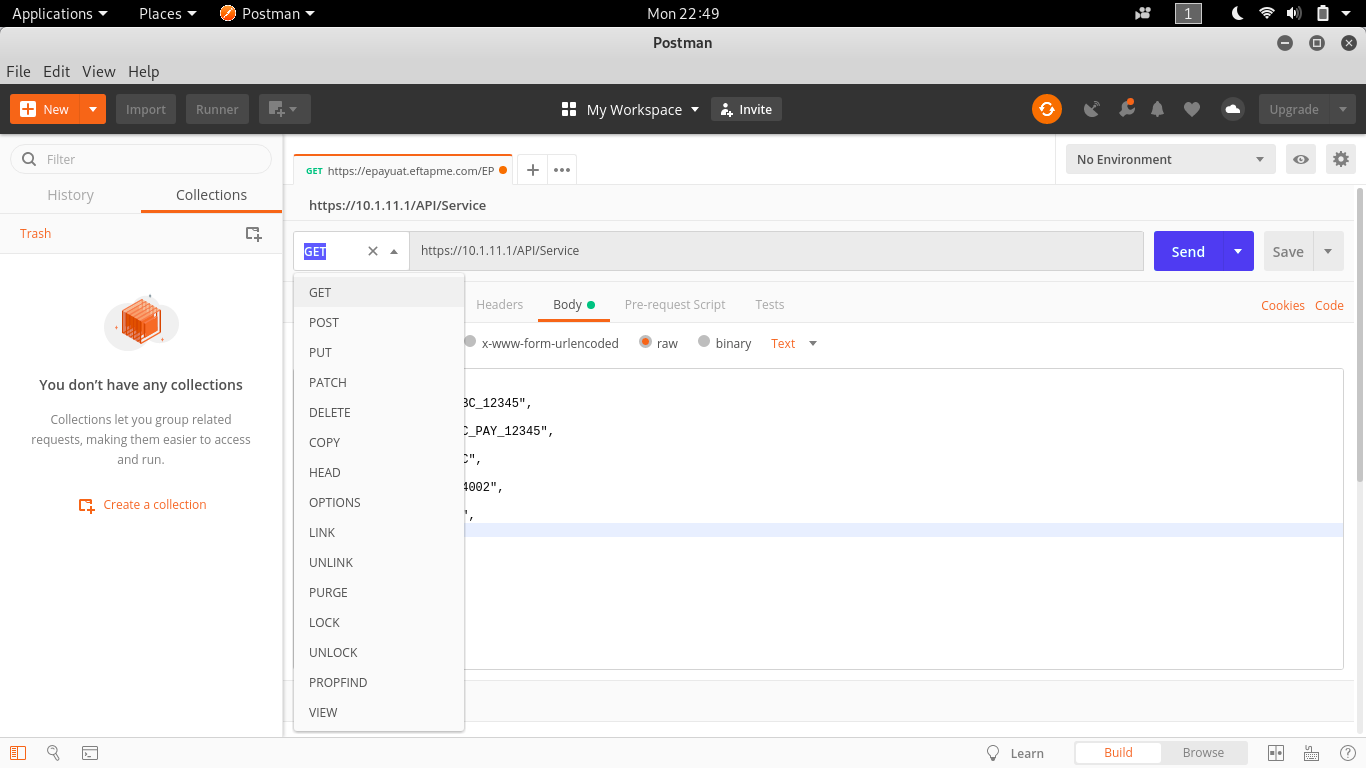Image resolution: width=1366 pixels, height=768 pixels.
Task: Open the Pre-request Script tab
Action: click(675, 304)
